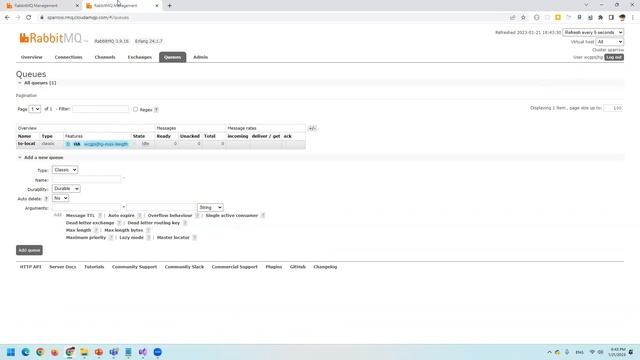640x360 pixels.
Task: Open the Exchanges tab
Action: 140,57
